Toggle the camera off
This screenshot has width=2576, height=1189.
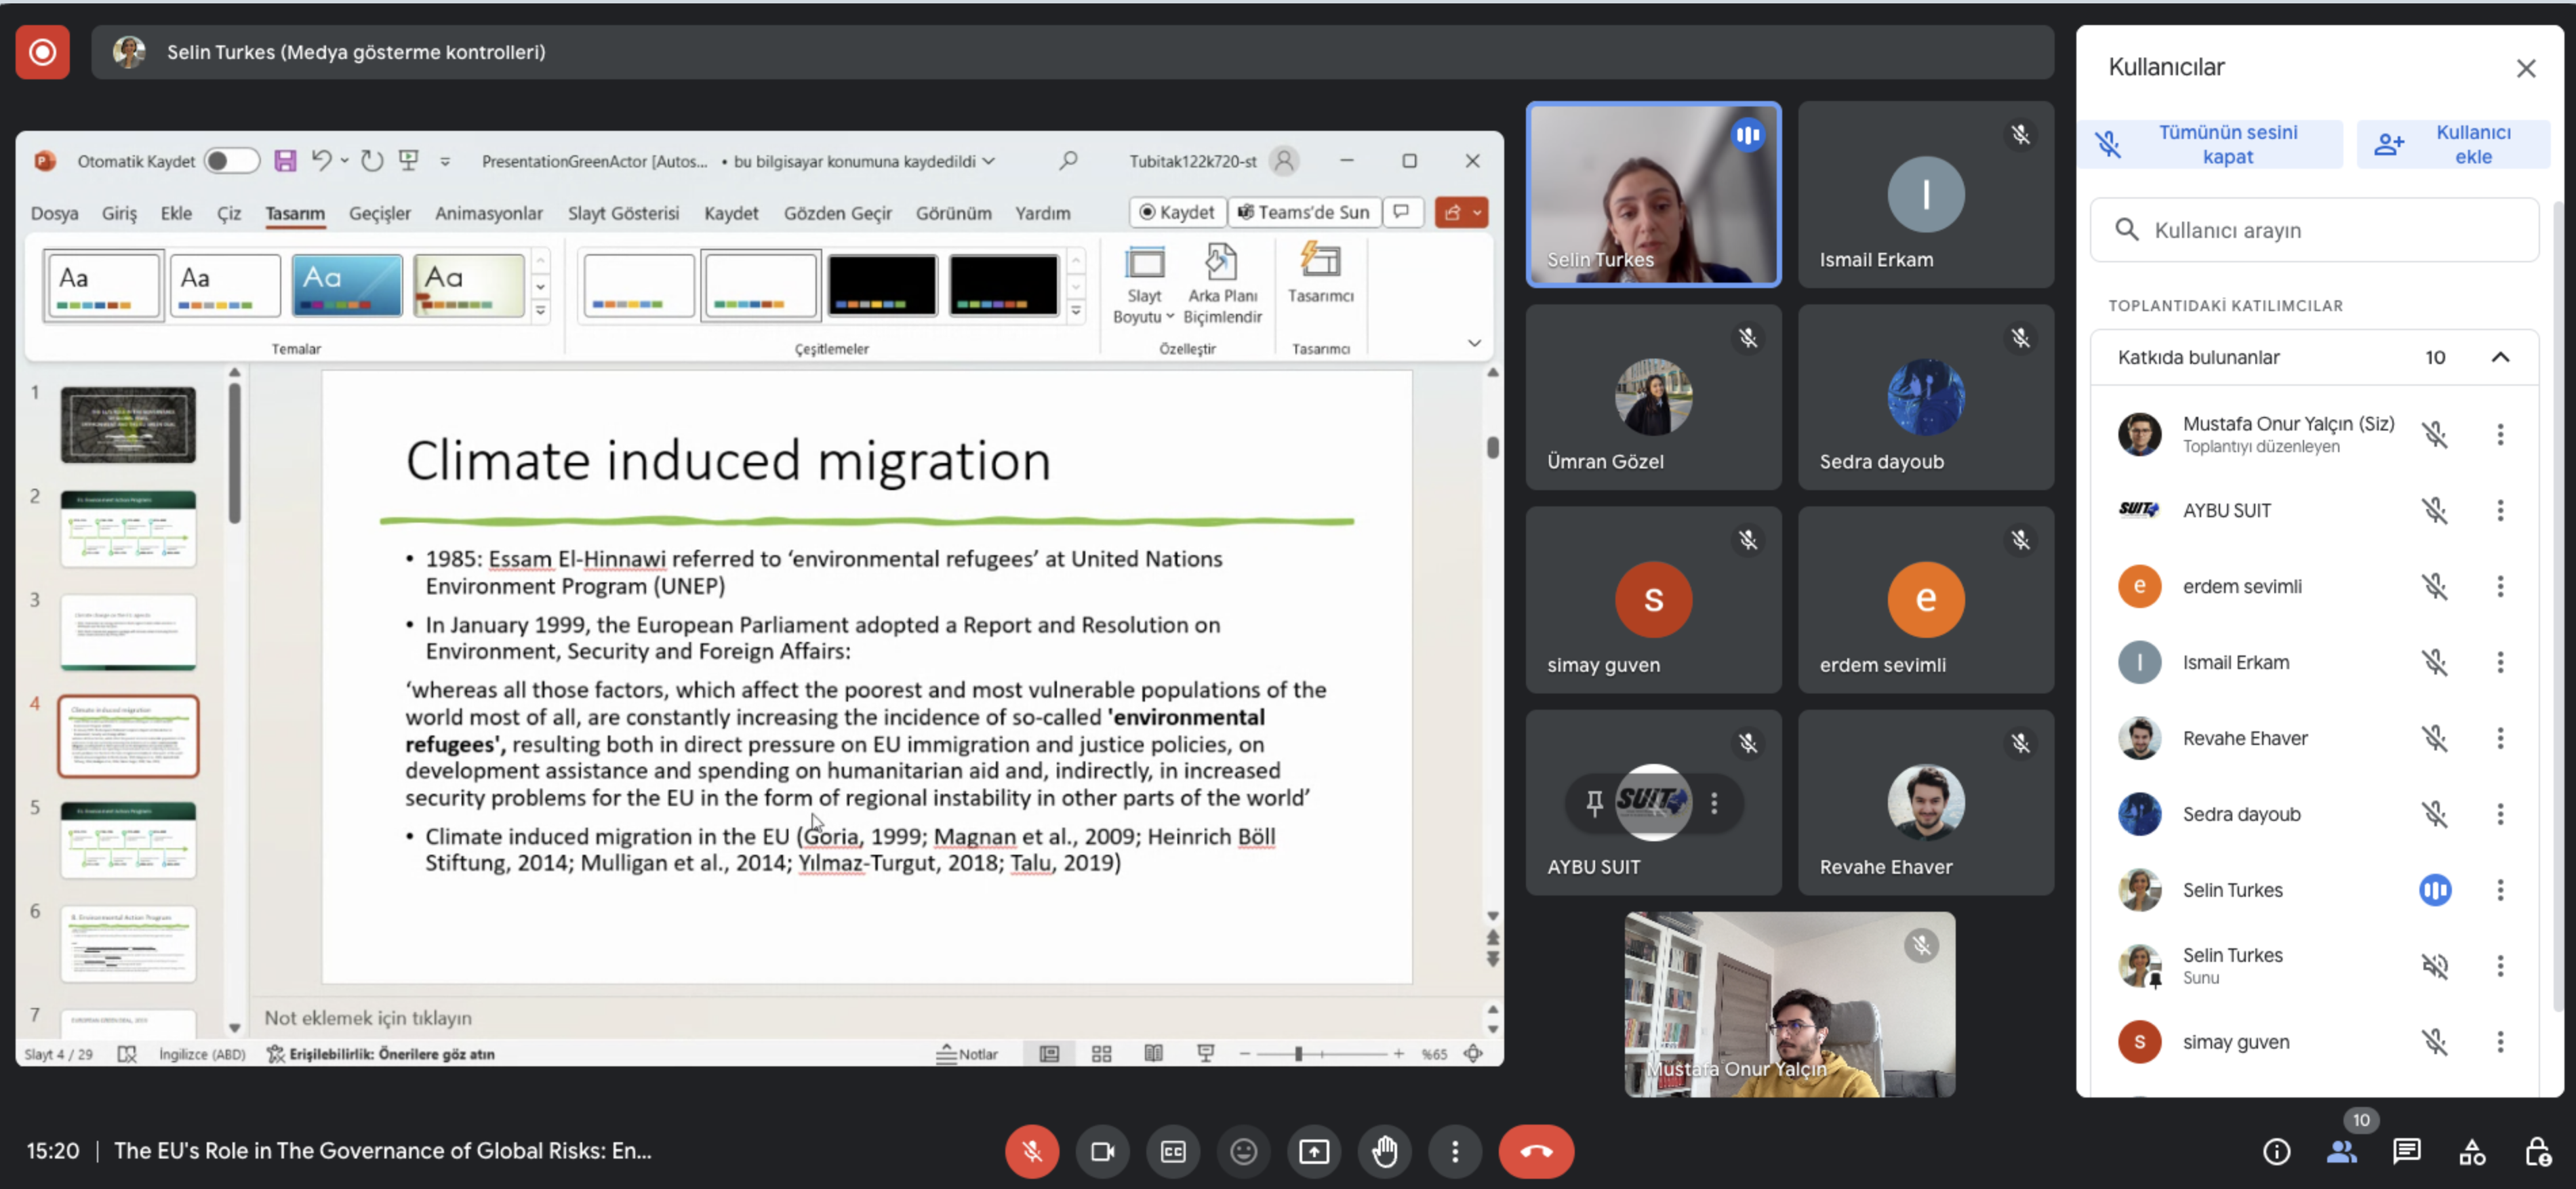[1102, 1151]
